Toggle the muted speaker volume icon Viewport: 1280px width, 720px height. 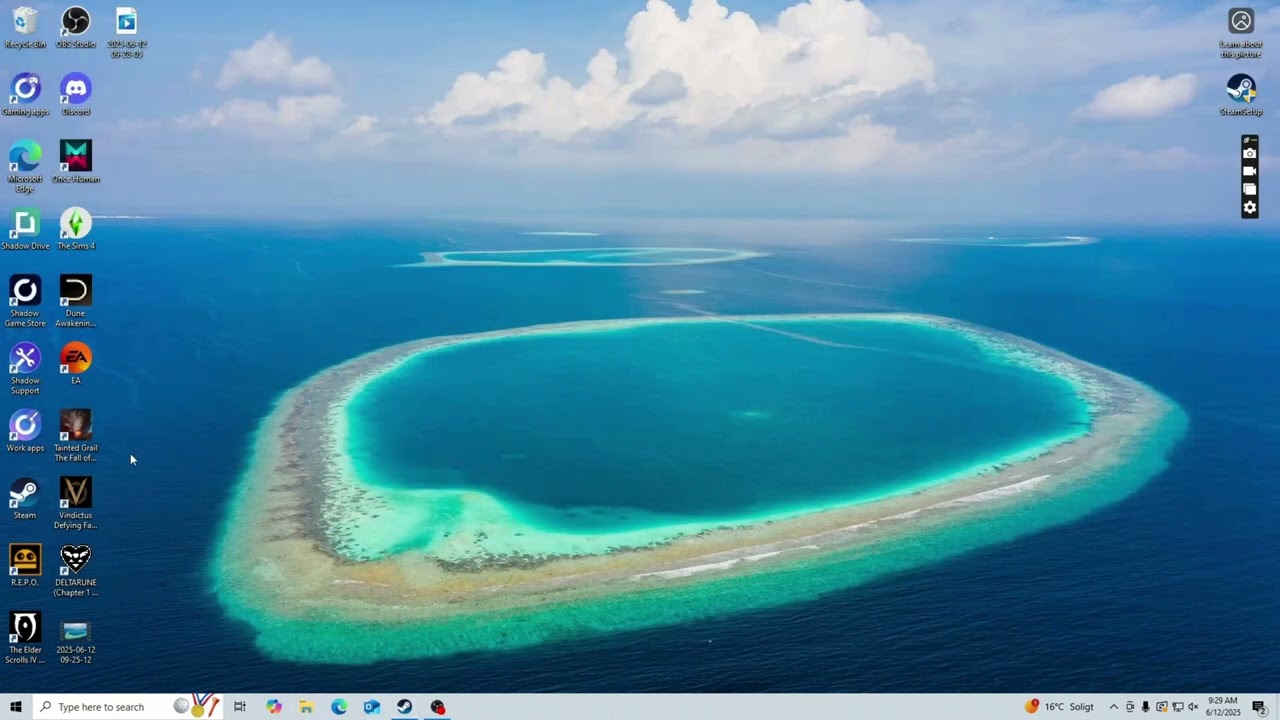1193,707
